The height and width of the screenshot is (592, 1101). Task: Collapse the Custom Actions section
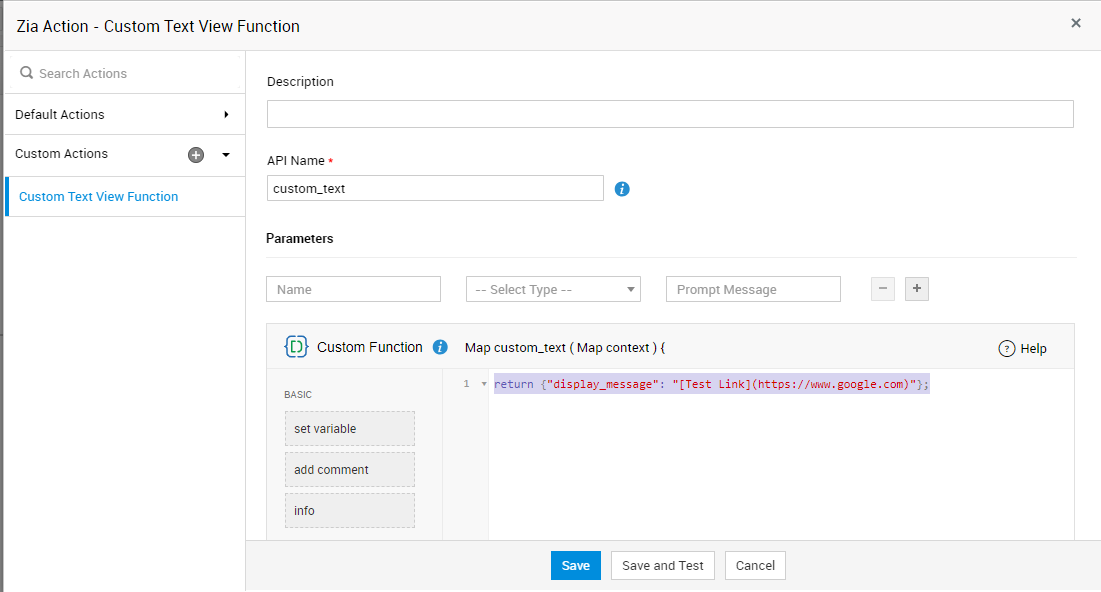[x=226, y=155]
